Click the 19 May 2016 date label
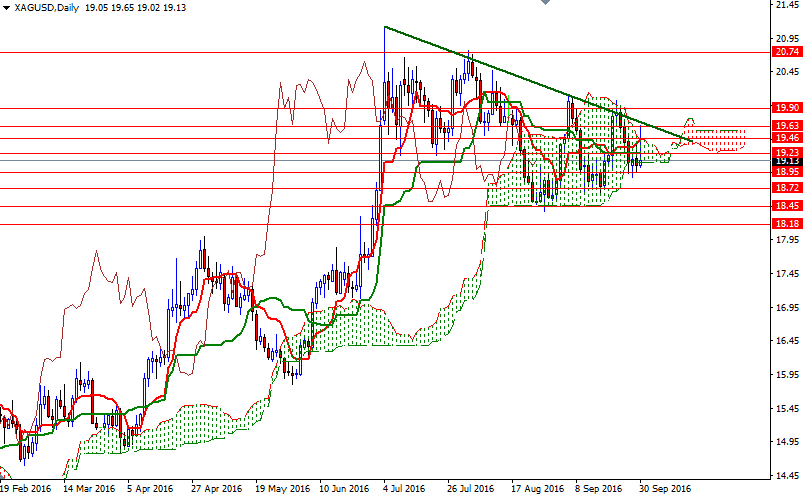The image size is (805, 496). coord(282,488)
